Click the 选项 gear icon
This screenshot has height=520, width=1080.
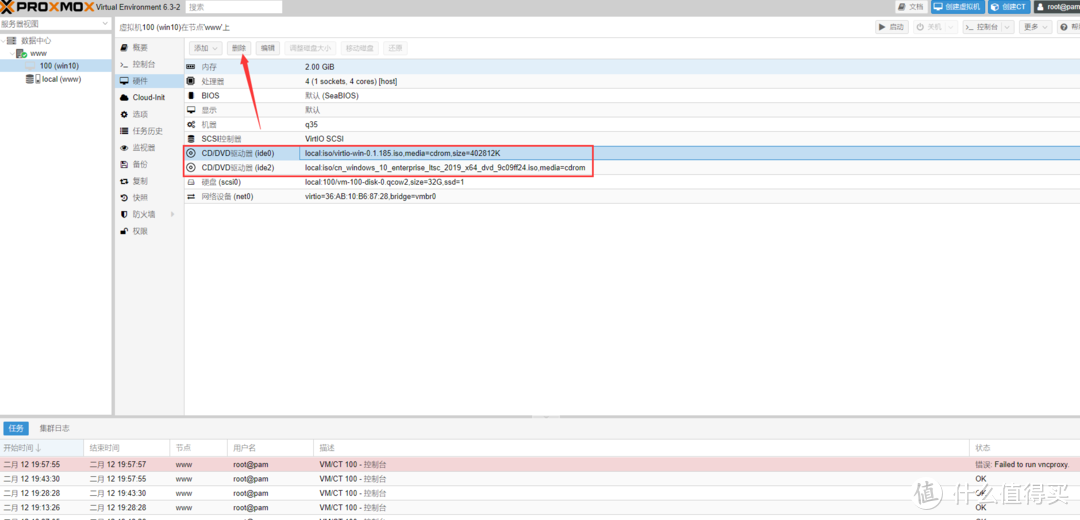click(x=124, y=114)
